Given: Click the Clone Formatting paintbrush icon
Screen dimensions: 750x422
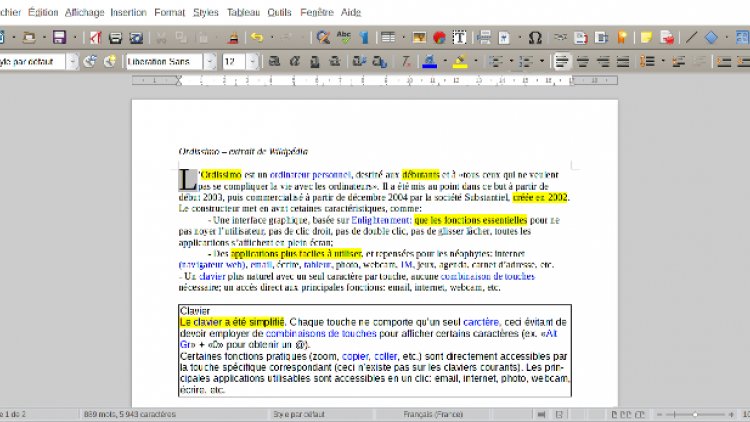Looking at the screenshot, I should [233, 37].
